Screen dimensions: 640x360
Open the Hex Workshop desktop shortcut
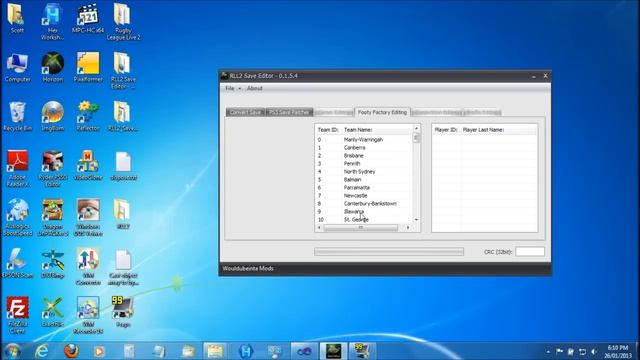click(52, 21)
